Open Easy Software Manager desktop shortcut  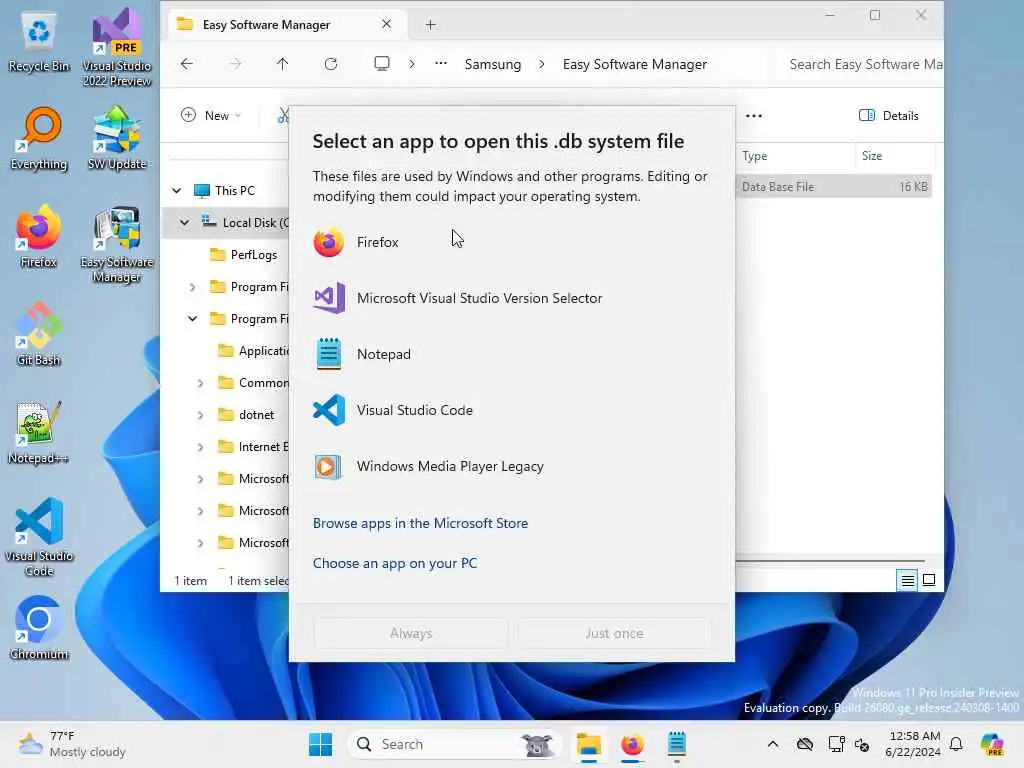coord(117,245)
